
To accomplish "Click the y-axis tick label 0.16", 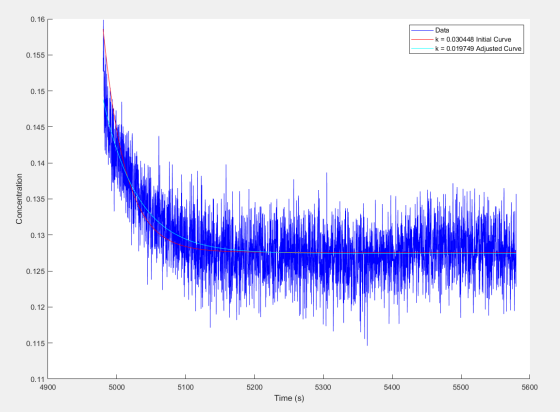I will (x=38, y=19).
